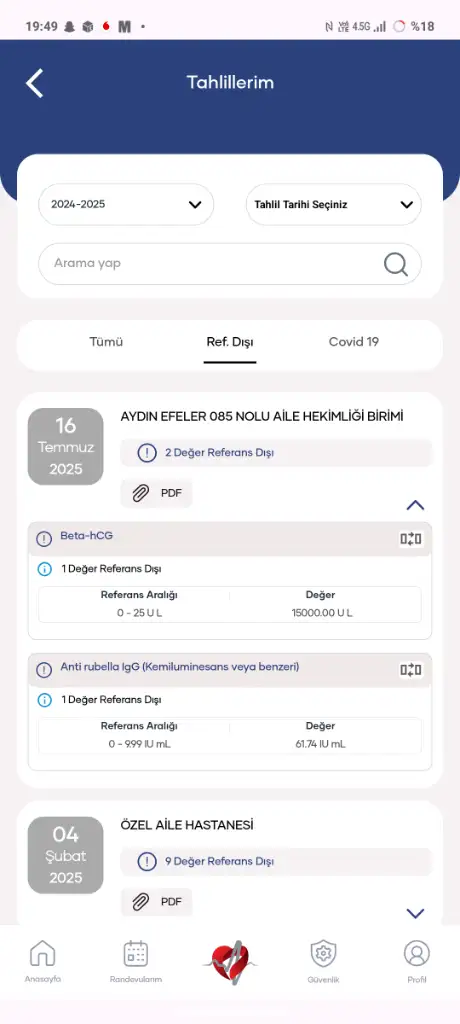Go to Anasayfa home icon
This screenshot has height=1024, width=460.
[x=42, y=953]
